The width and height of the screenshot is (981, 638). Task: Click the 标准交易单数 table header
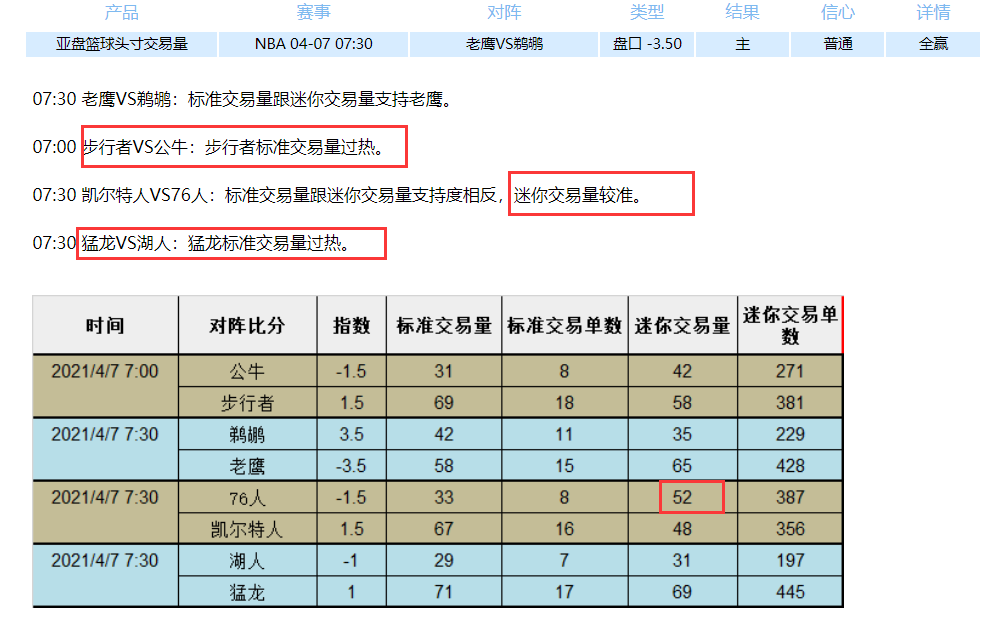pyautogui.click(x=564, y=325)
